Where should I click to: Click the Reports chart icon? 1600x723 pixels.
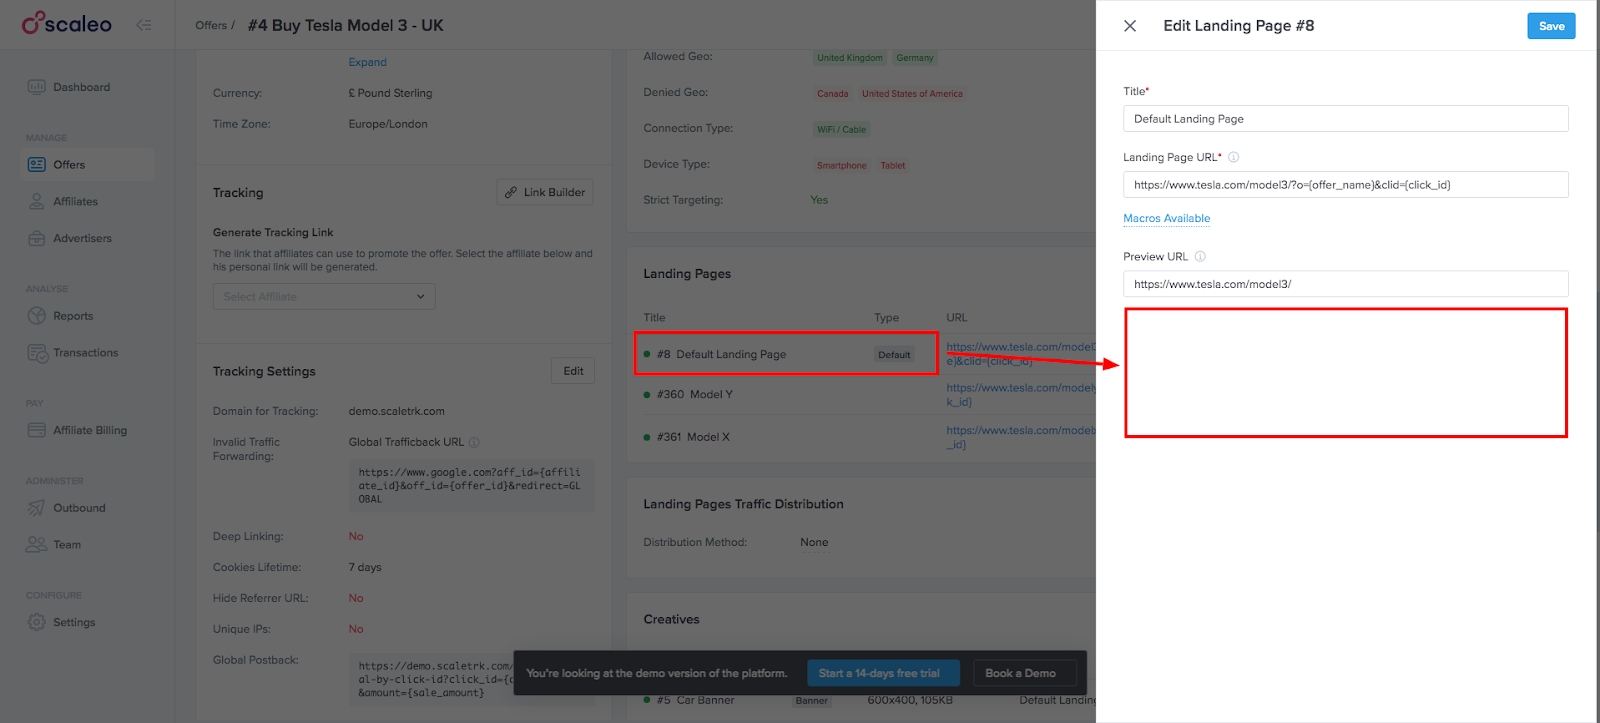[x=37, y=316]
